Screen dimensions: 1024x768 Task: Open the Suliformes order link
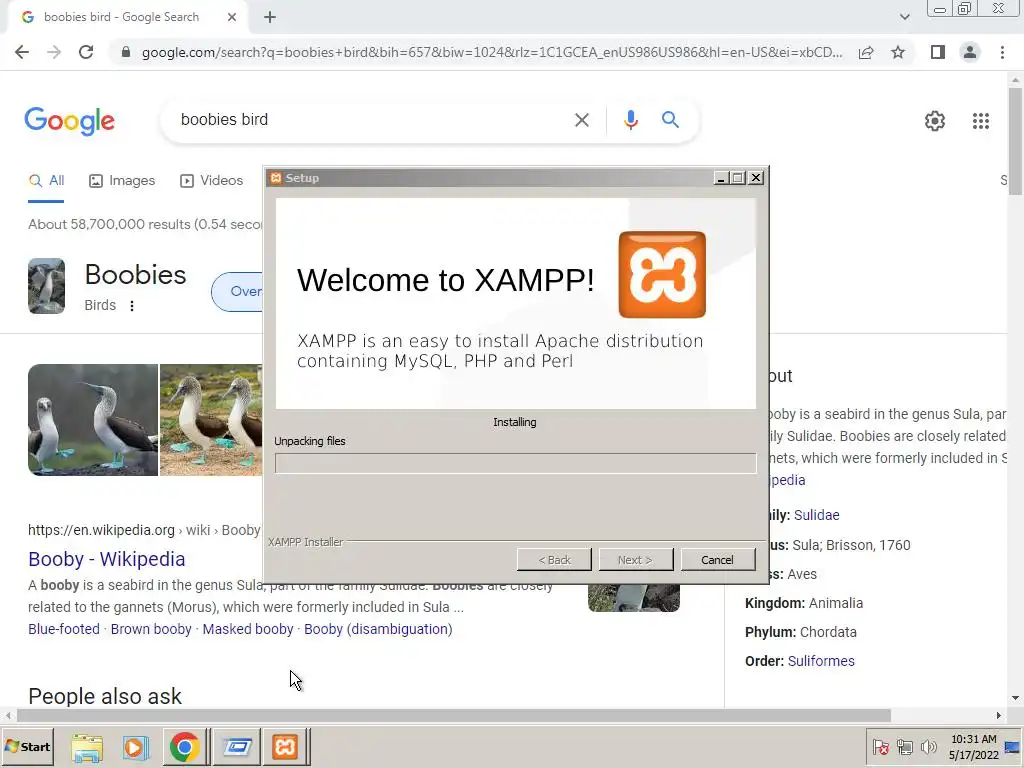(821, 661)
